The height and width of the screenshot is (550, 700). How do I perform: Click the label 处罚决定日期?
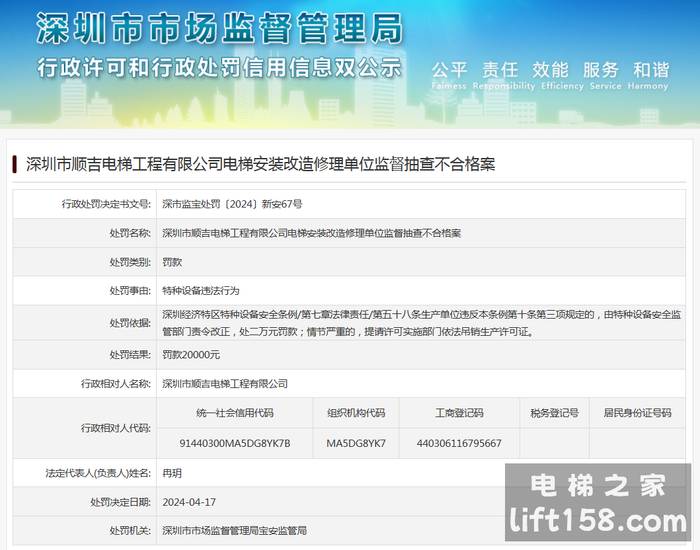[x=121, y=502]
